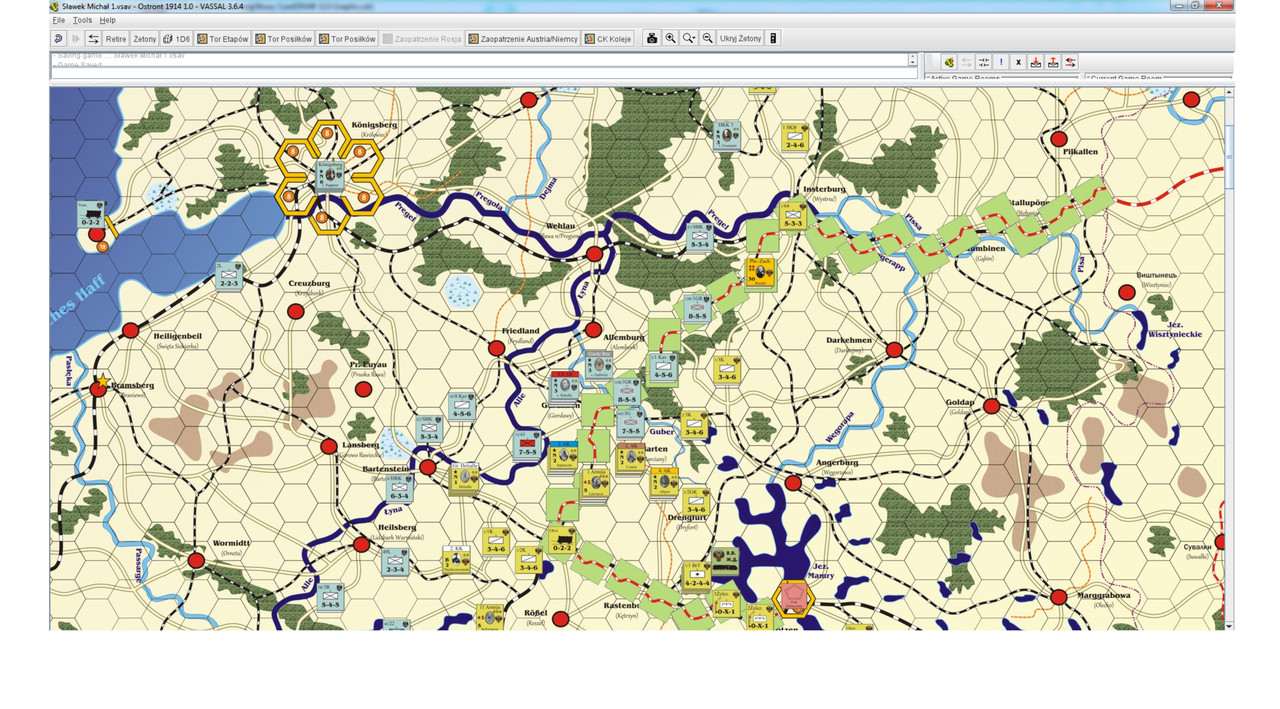Click the step forward through log icon
Screen dimensions: 1280x709
point(76,39)
